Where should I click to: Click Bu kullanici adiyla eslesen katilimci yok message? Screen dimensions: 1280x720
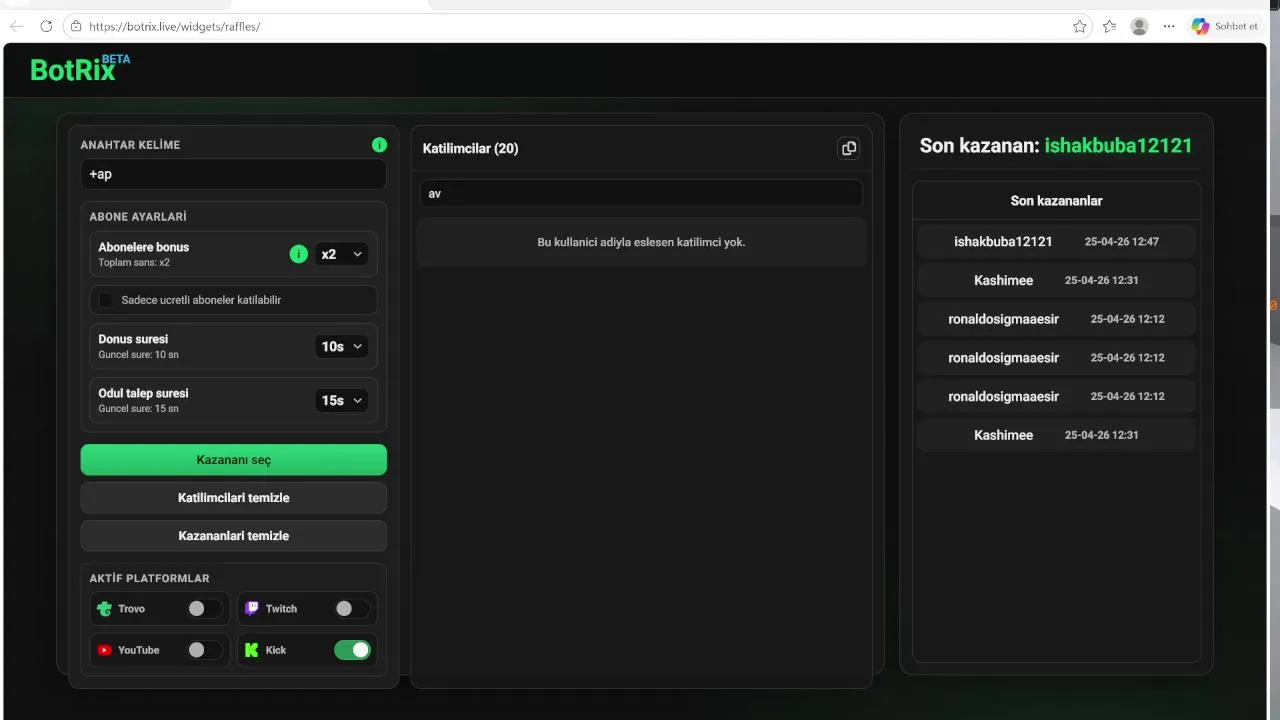pos(641,242)
